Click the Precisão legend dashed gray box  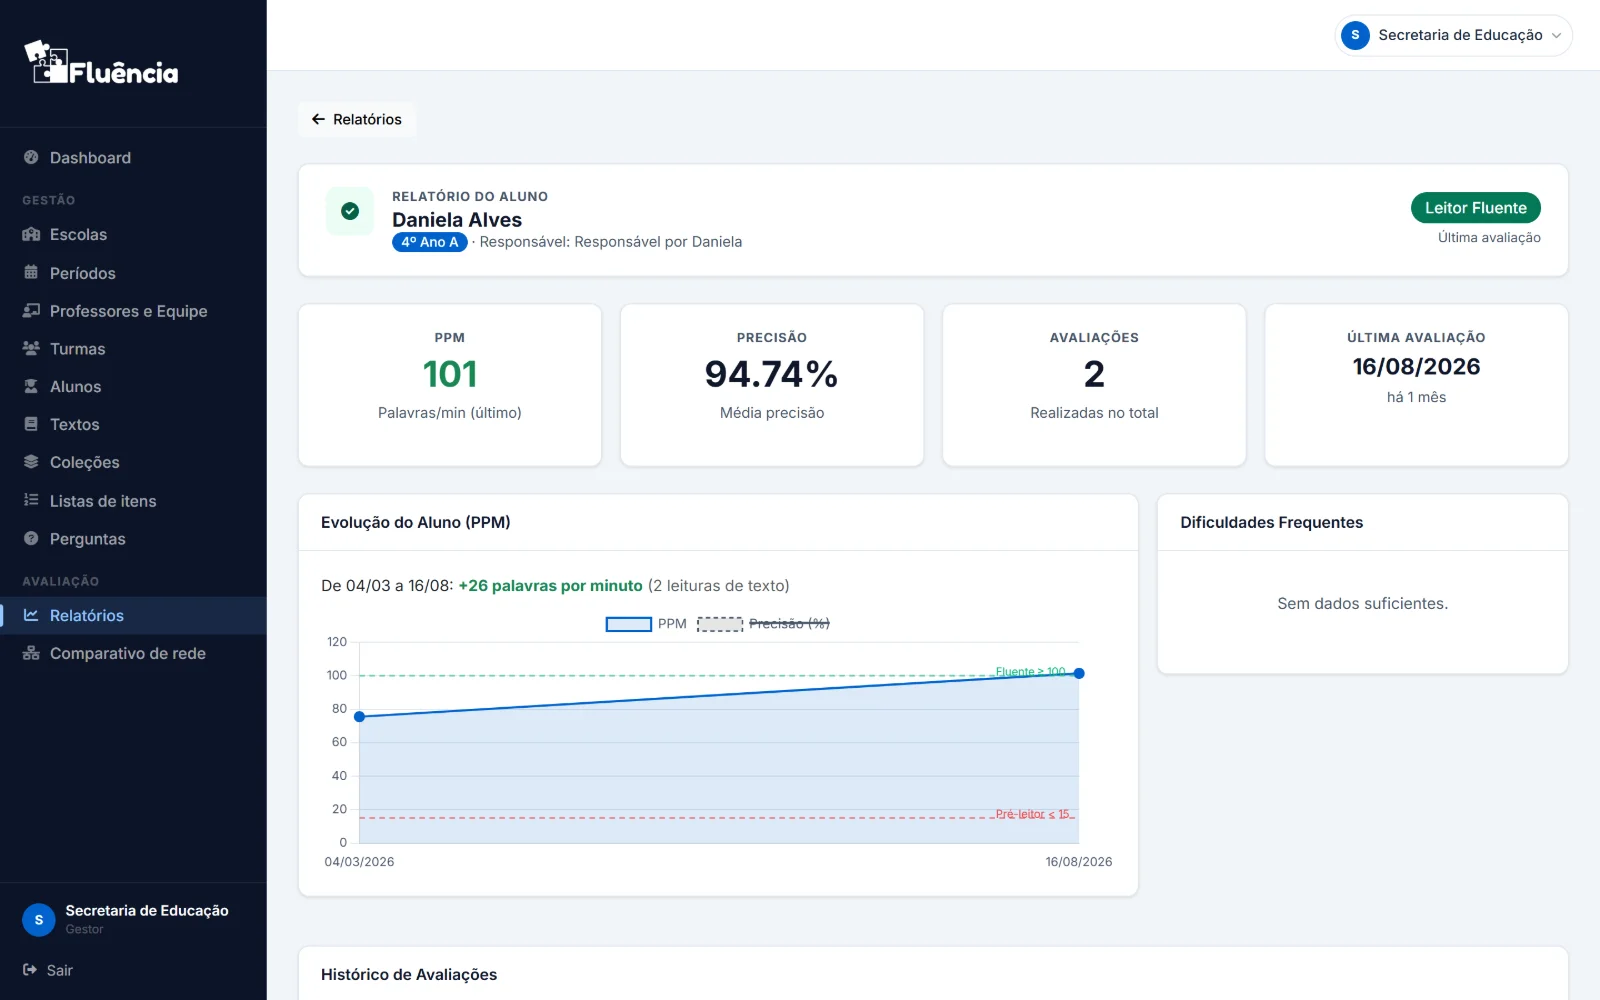point(720,624)
